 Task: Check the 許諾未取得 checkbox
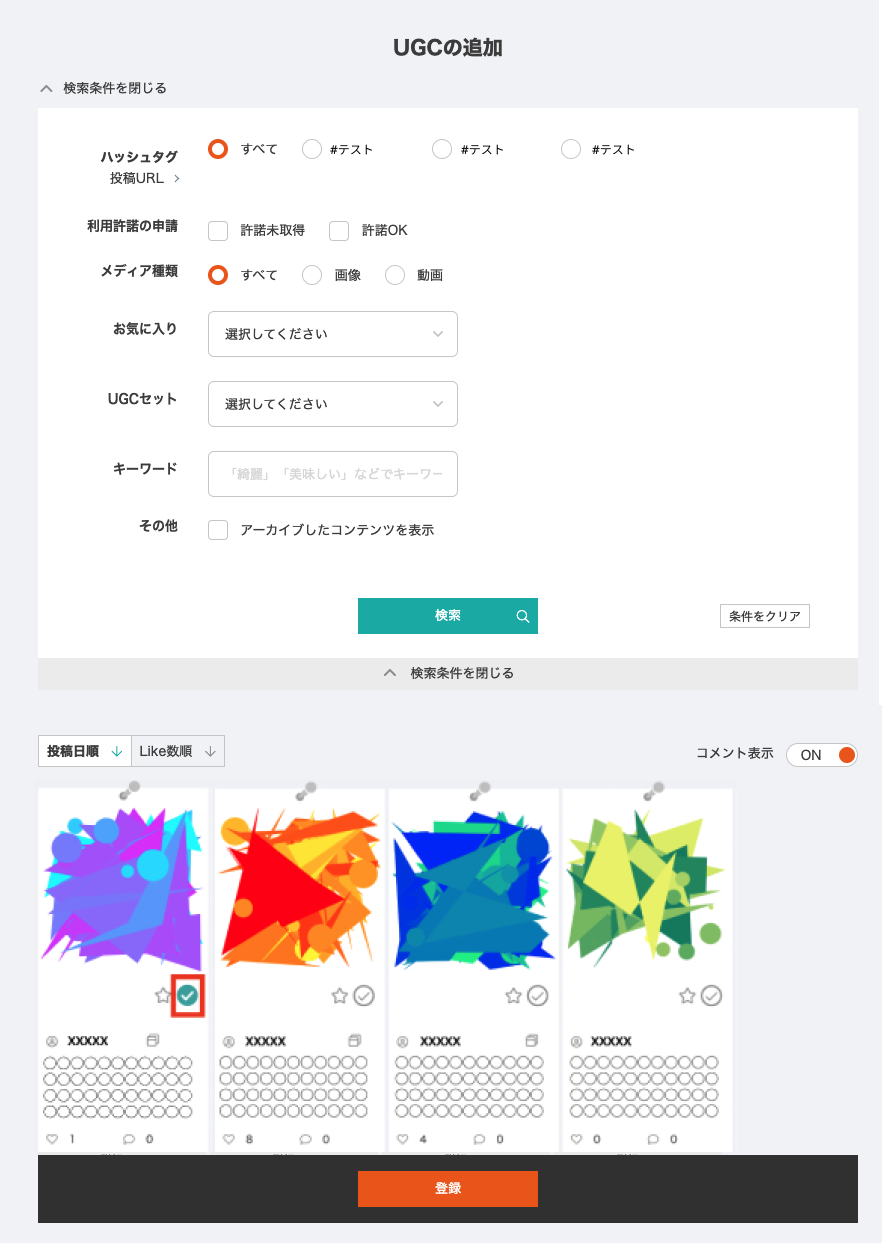[x=218, y=231]
